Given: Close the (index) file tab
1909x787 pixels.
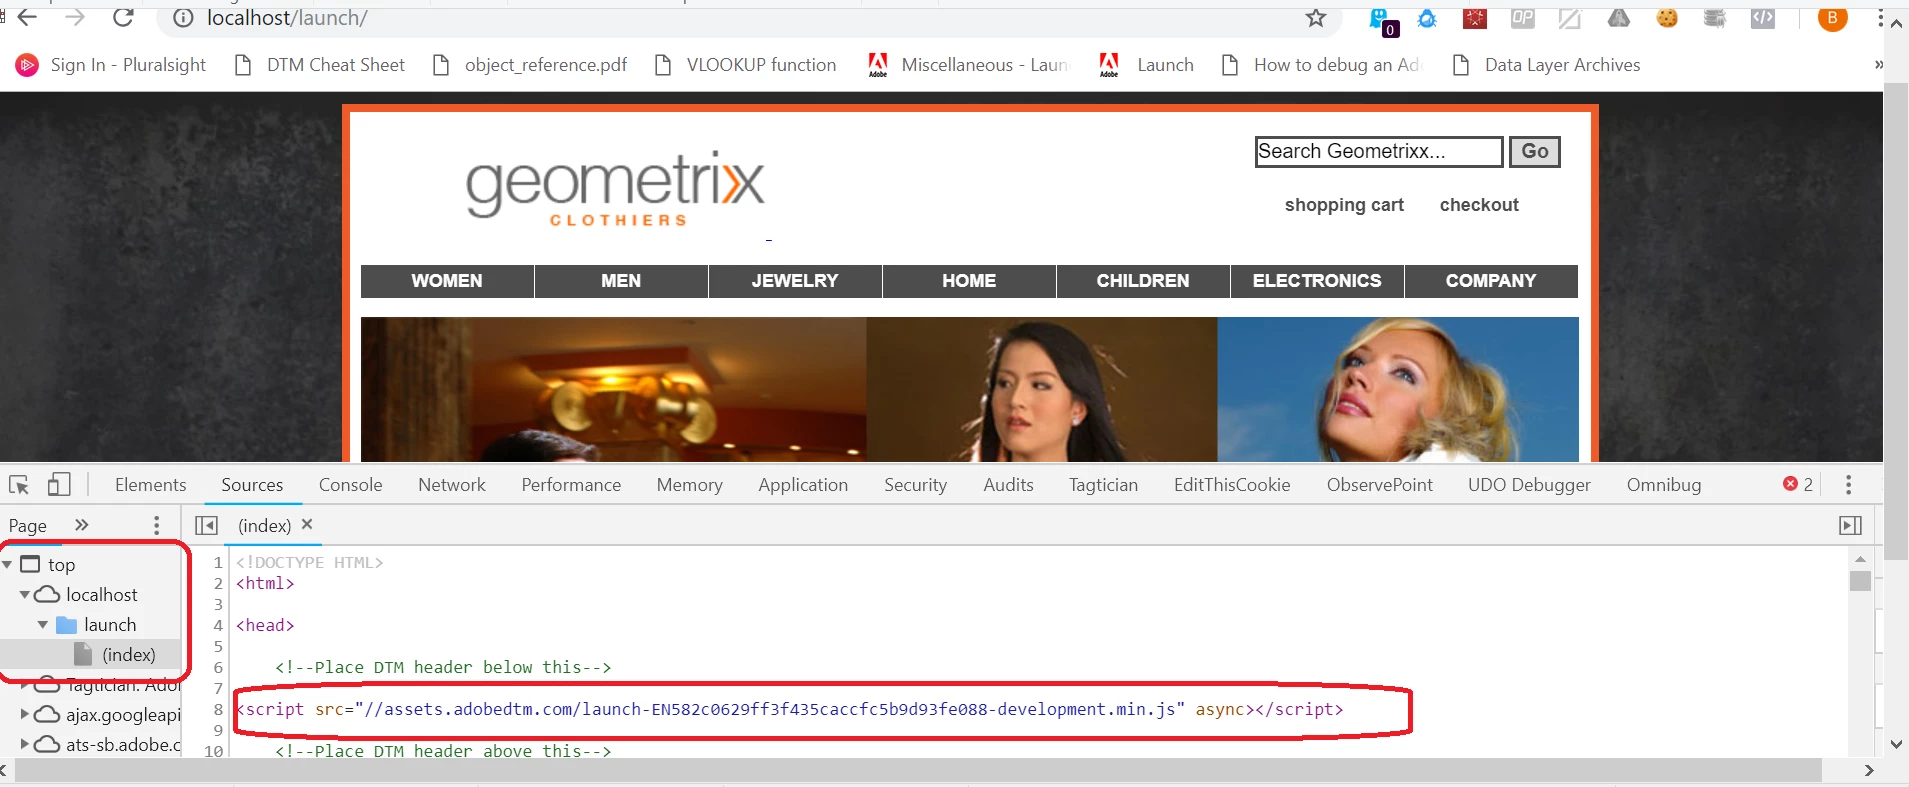Looking at the screenshot, I should coord(307,524).
